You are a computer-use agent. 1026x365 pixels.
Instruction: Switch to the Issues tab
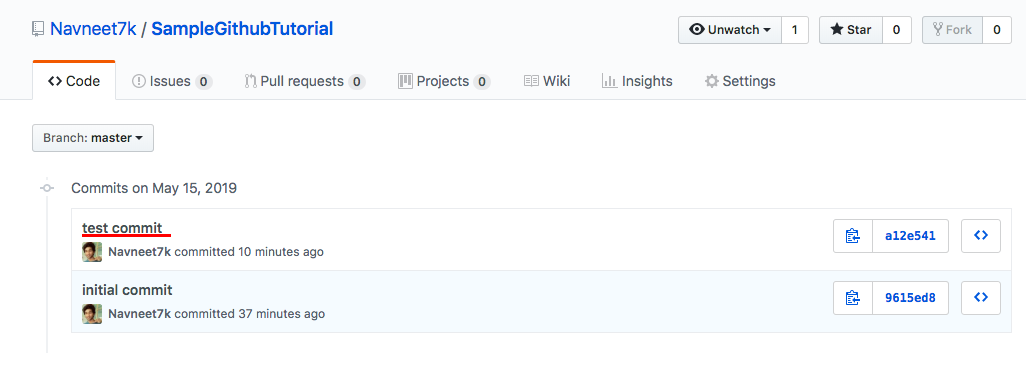point(172,81)
